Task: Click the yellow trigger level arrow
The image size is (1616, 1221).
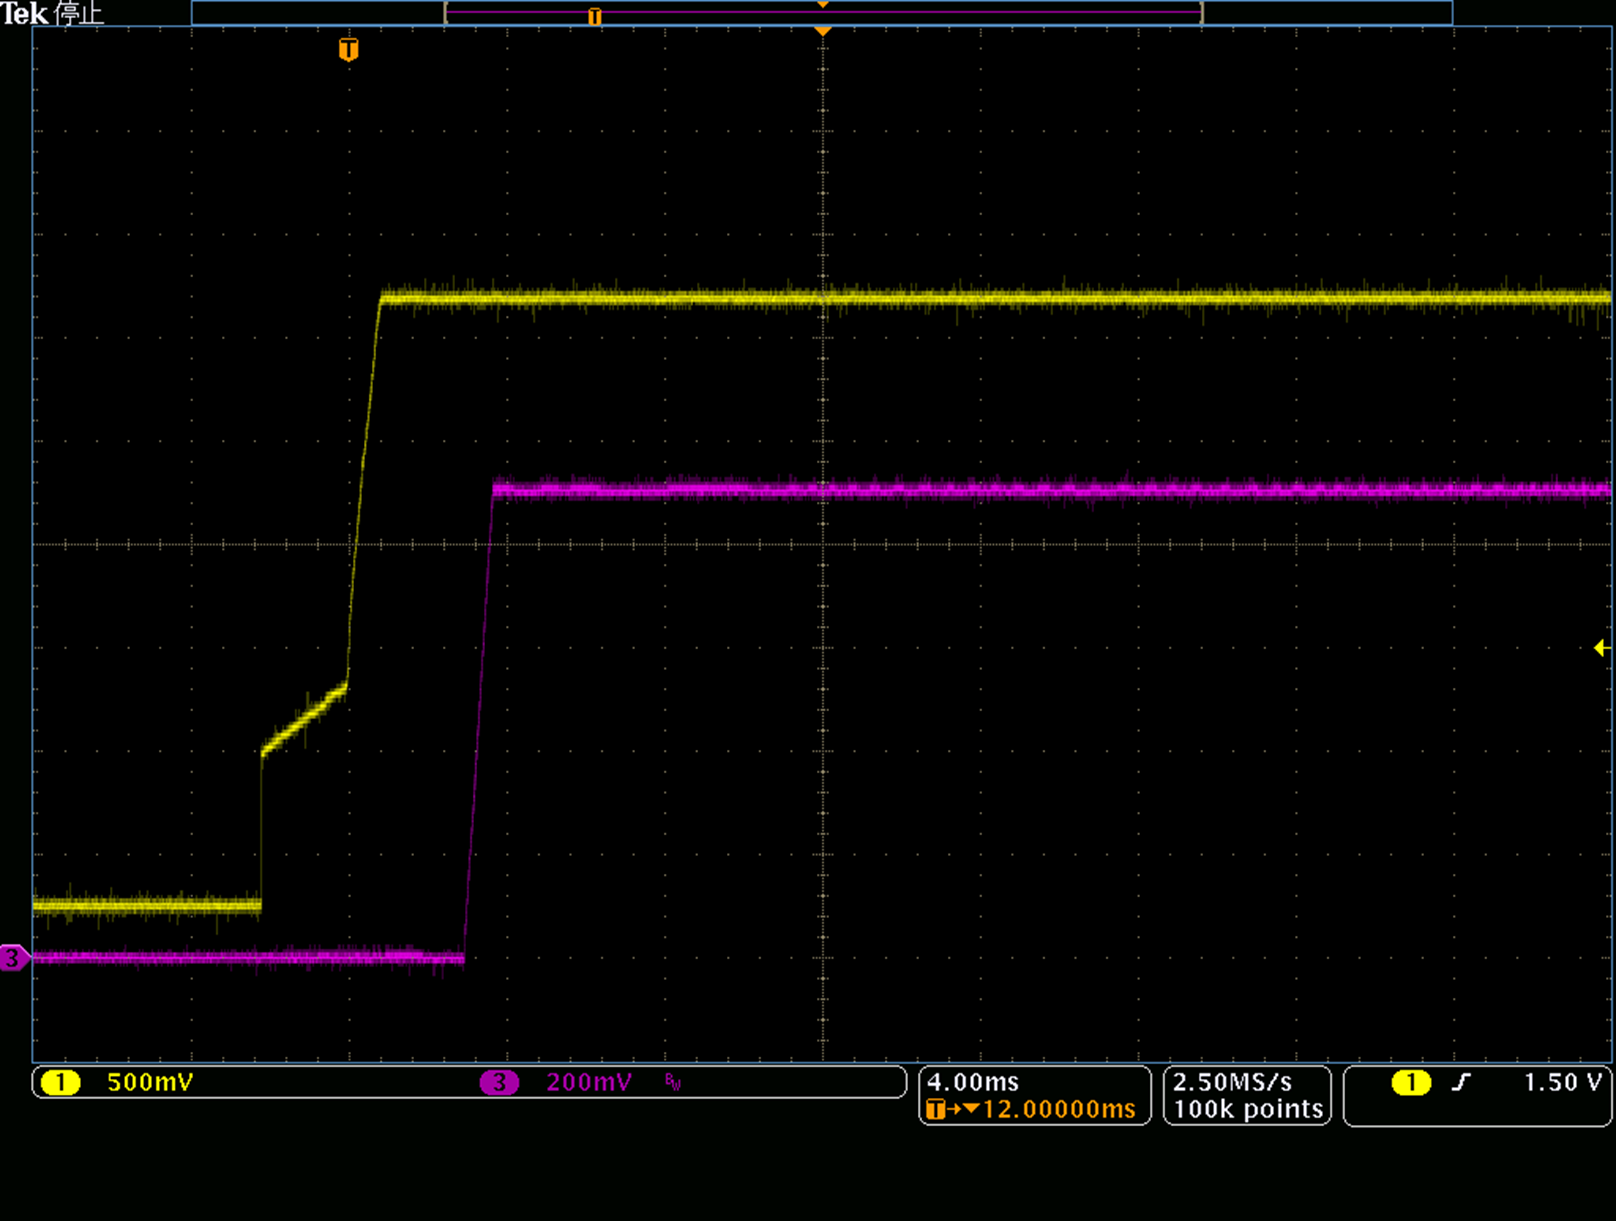Action: pyautogui.click(x=1602, y=648)
